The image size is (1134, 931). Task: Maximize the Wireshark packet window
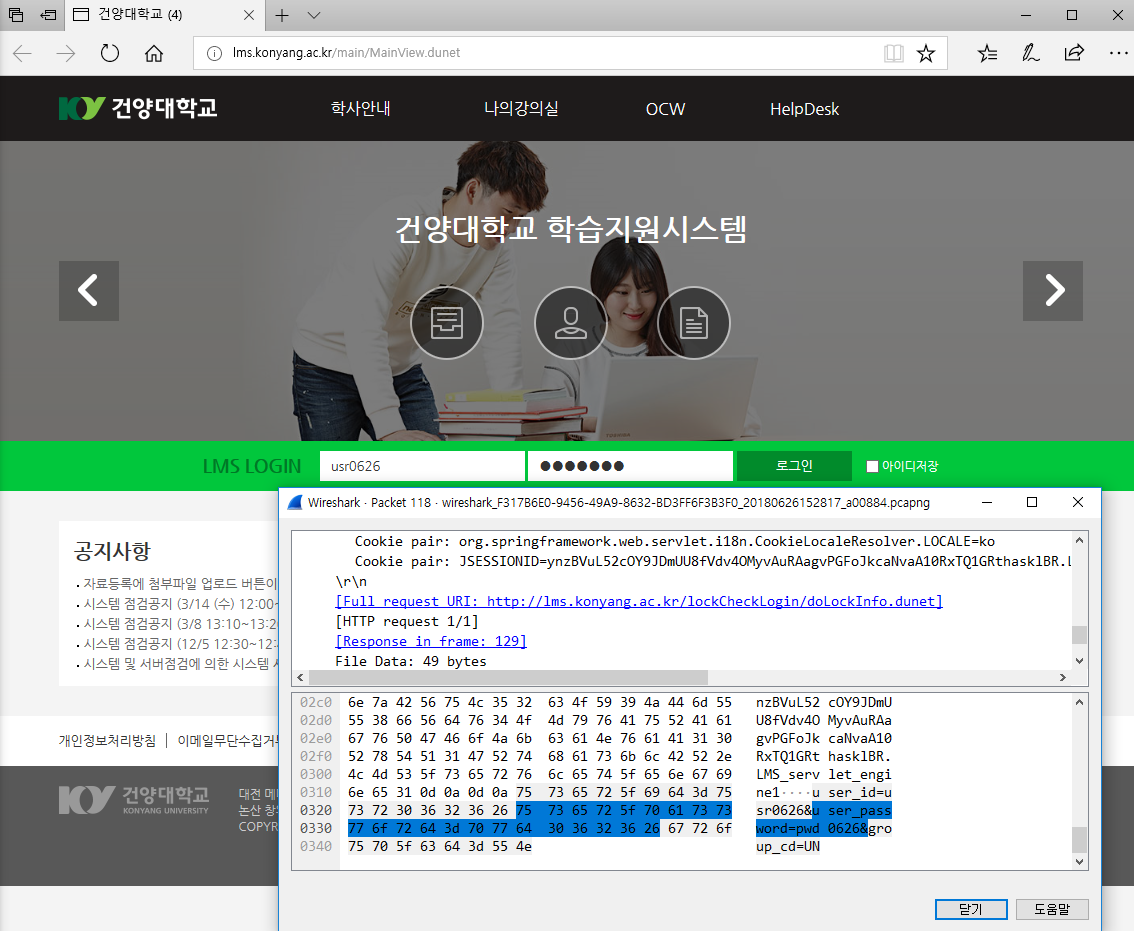(x=1032, y=502)
